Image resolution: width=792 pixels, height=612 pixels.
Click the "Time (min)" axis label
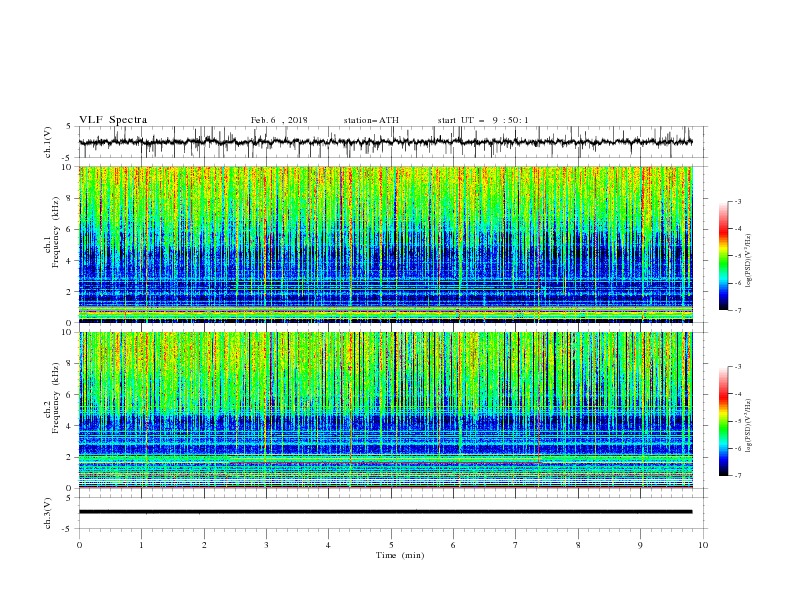[400, 555]
